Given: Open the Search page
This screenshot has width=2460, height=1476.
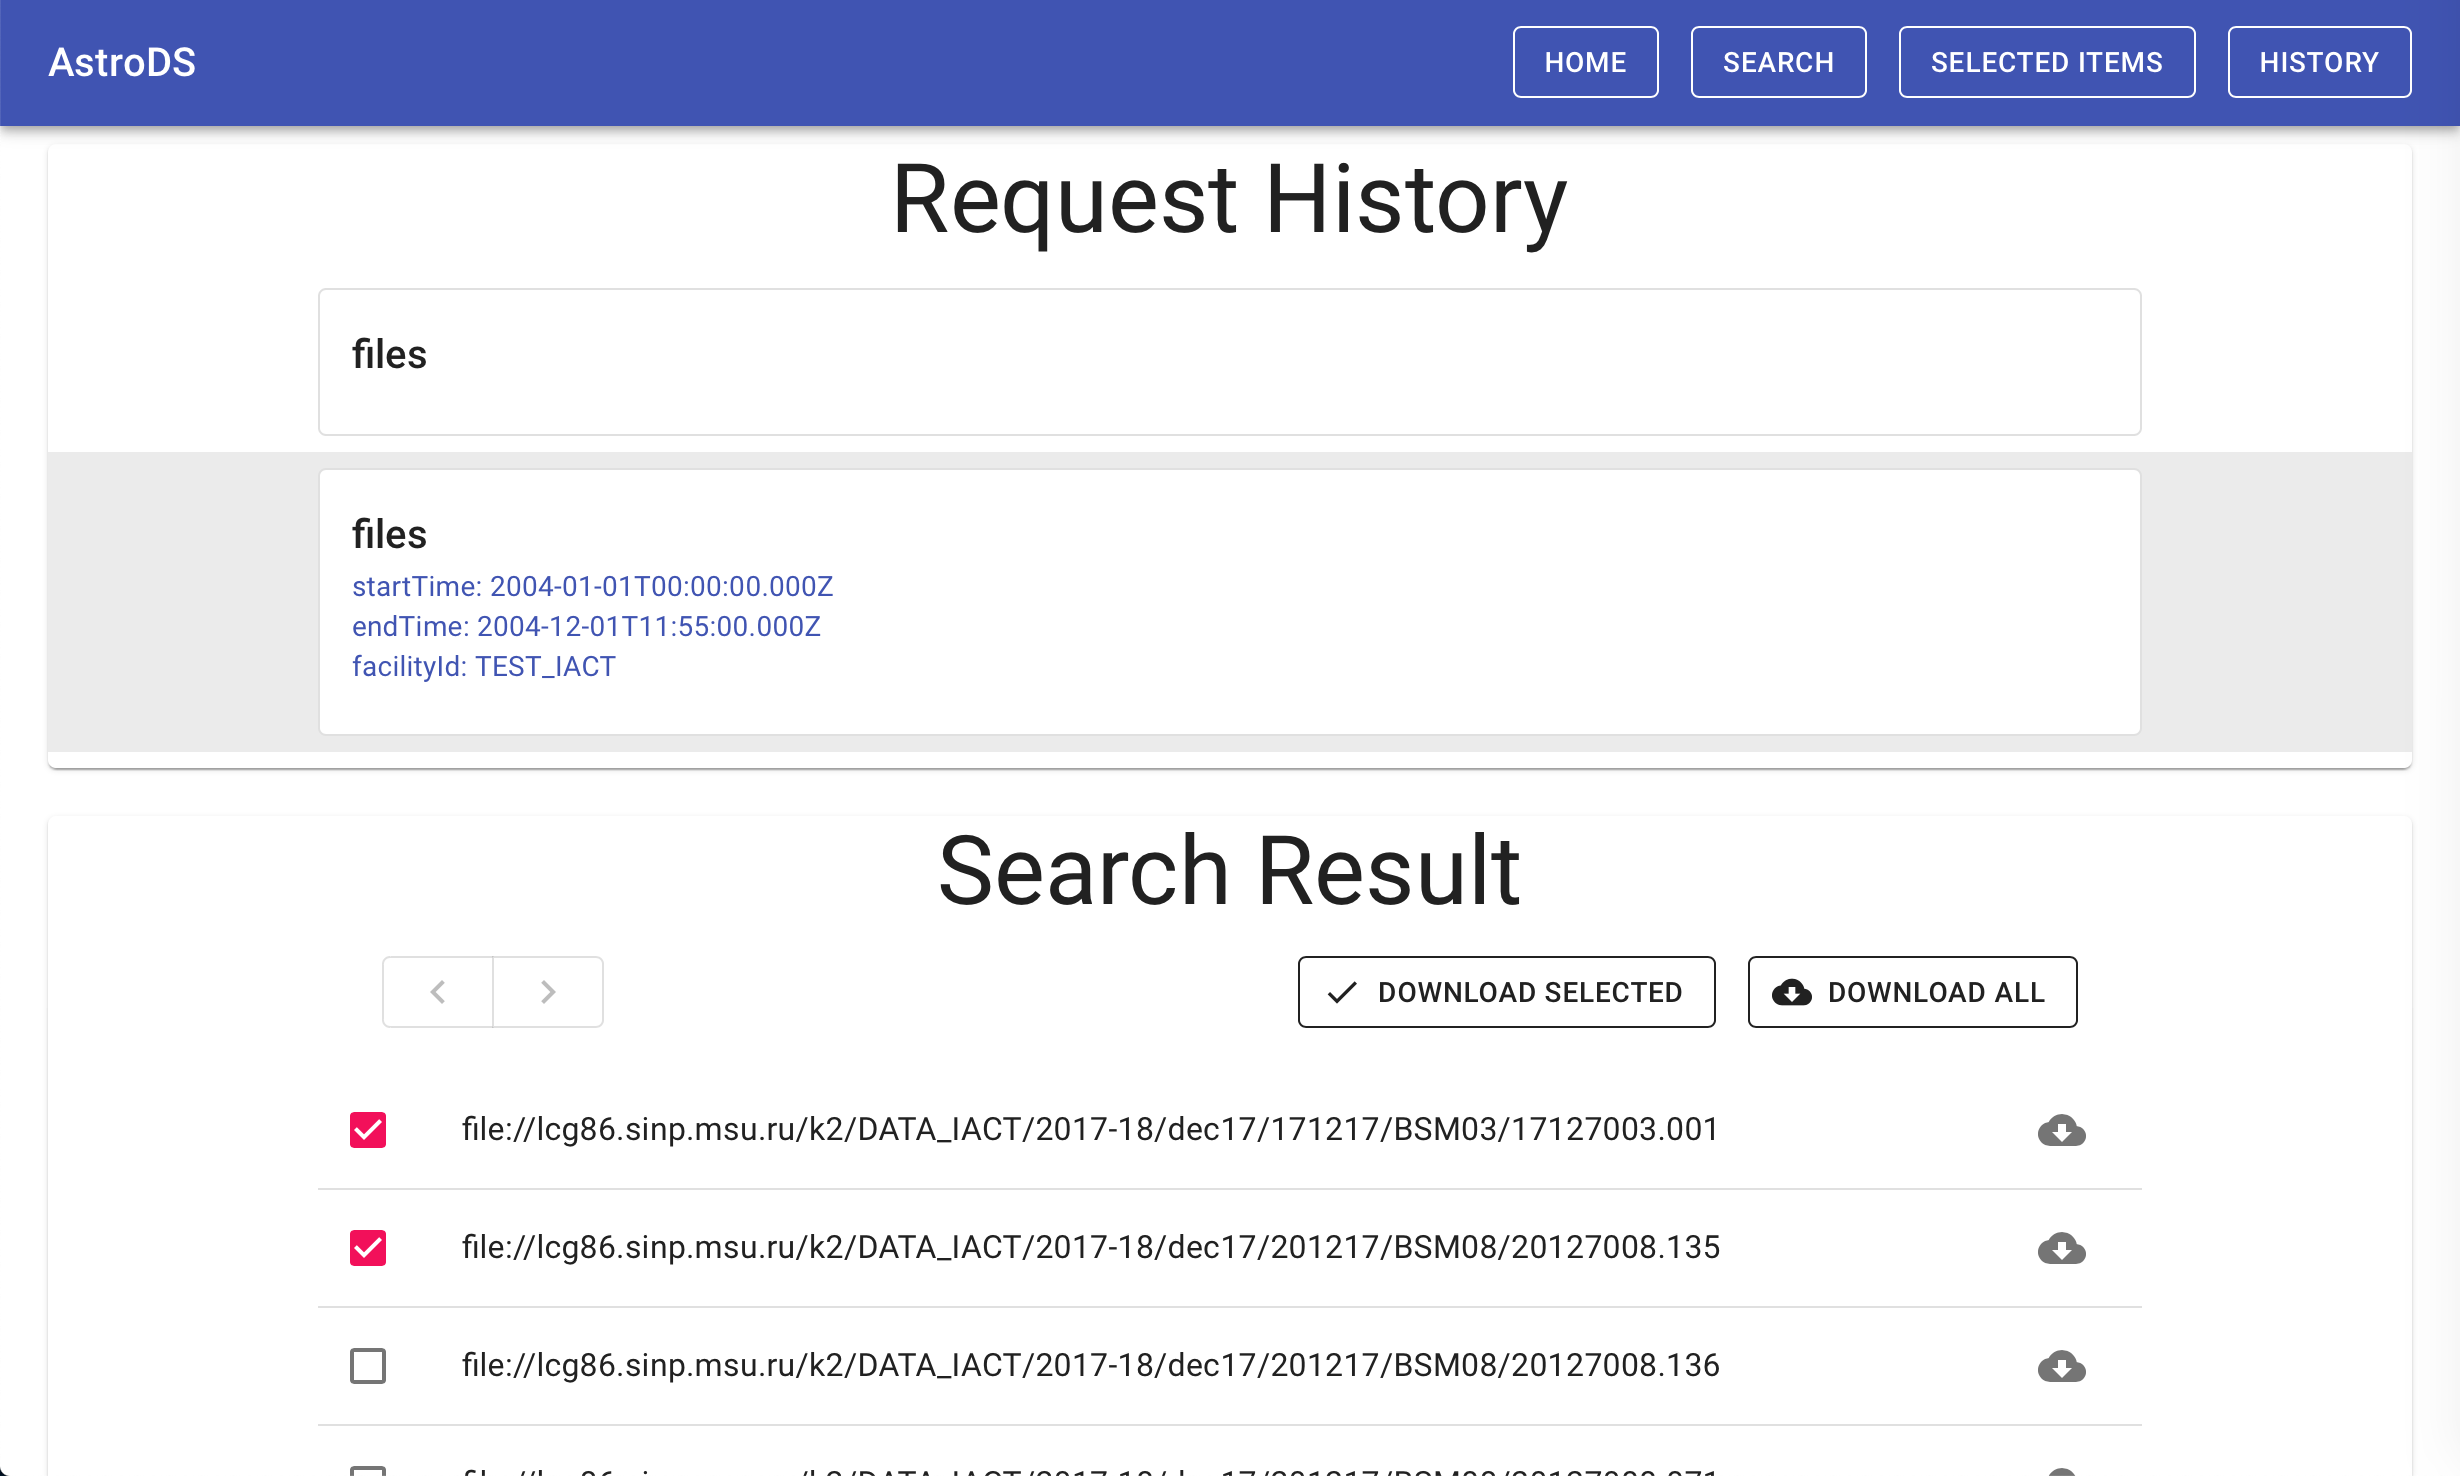Looking at the screenshot, I should [1778, 62].
